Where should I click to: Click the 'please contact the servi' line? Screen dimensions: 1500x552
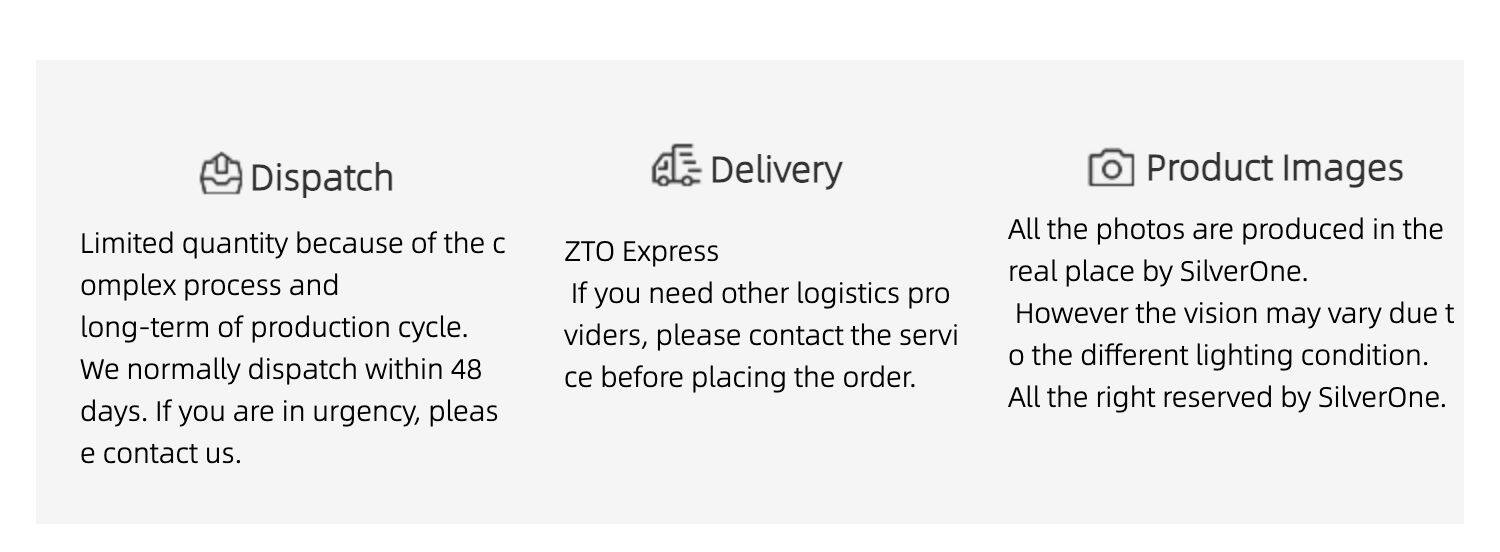click(760, 336)
